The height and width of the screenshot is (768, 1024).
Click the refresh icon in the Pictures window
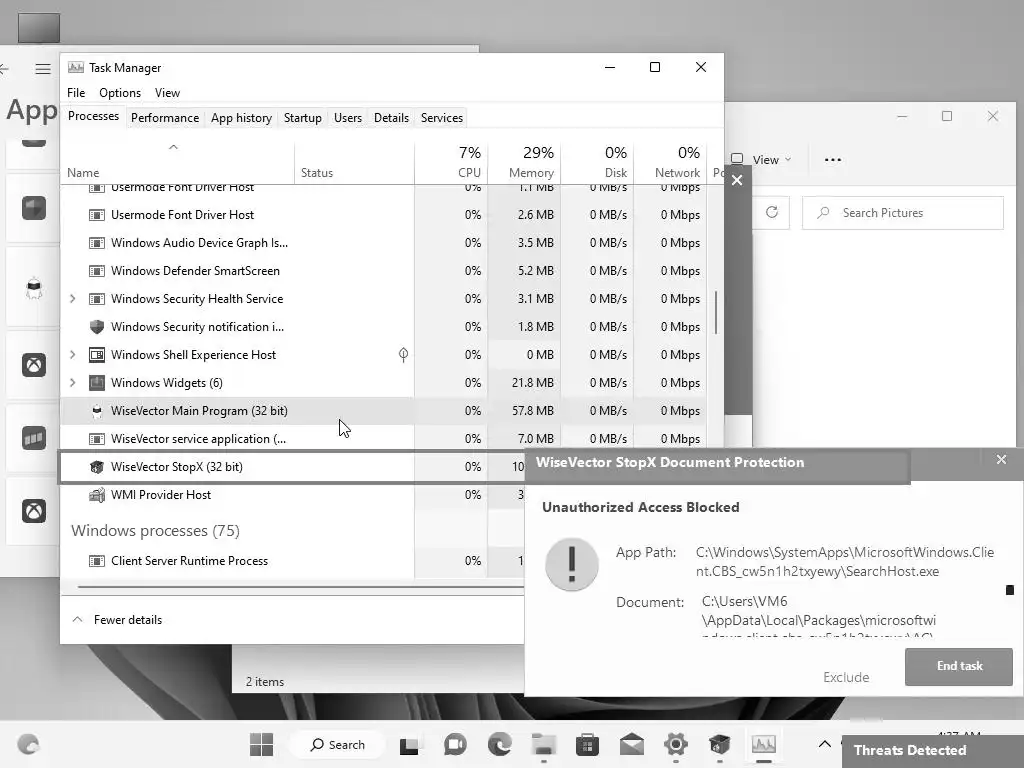tap(772, 212)
